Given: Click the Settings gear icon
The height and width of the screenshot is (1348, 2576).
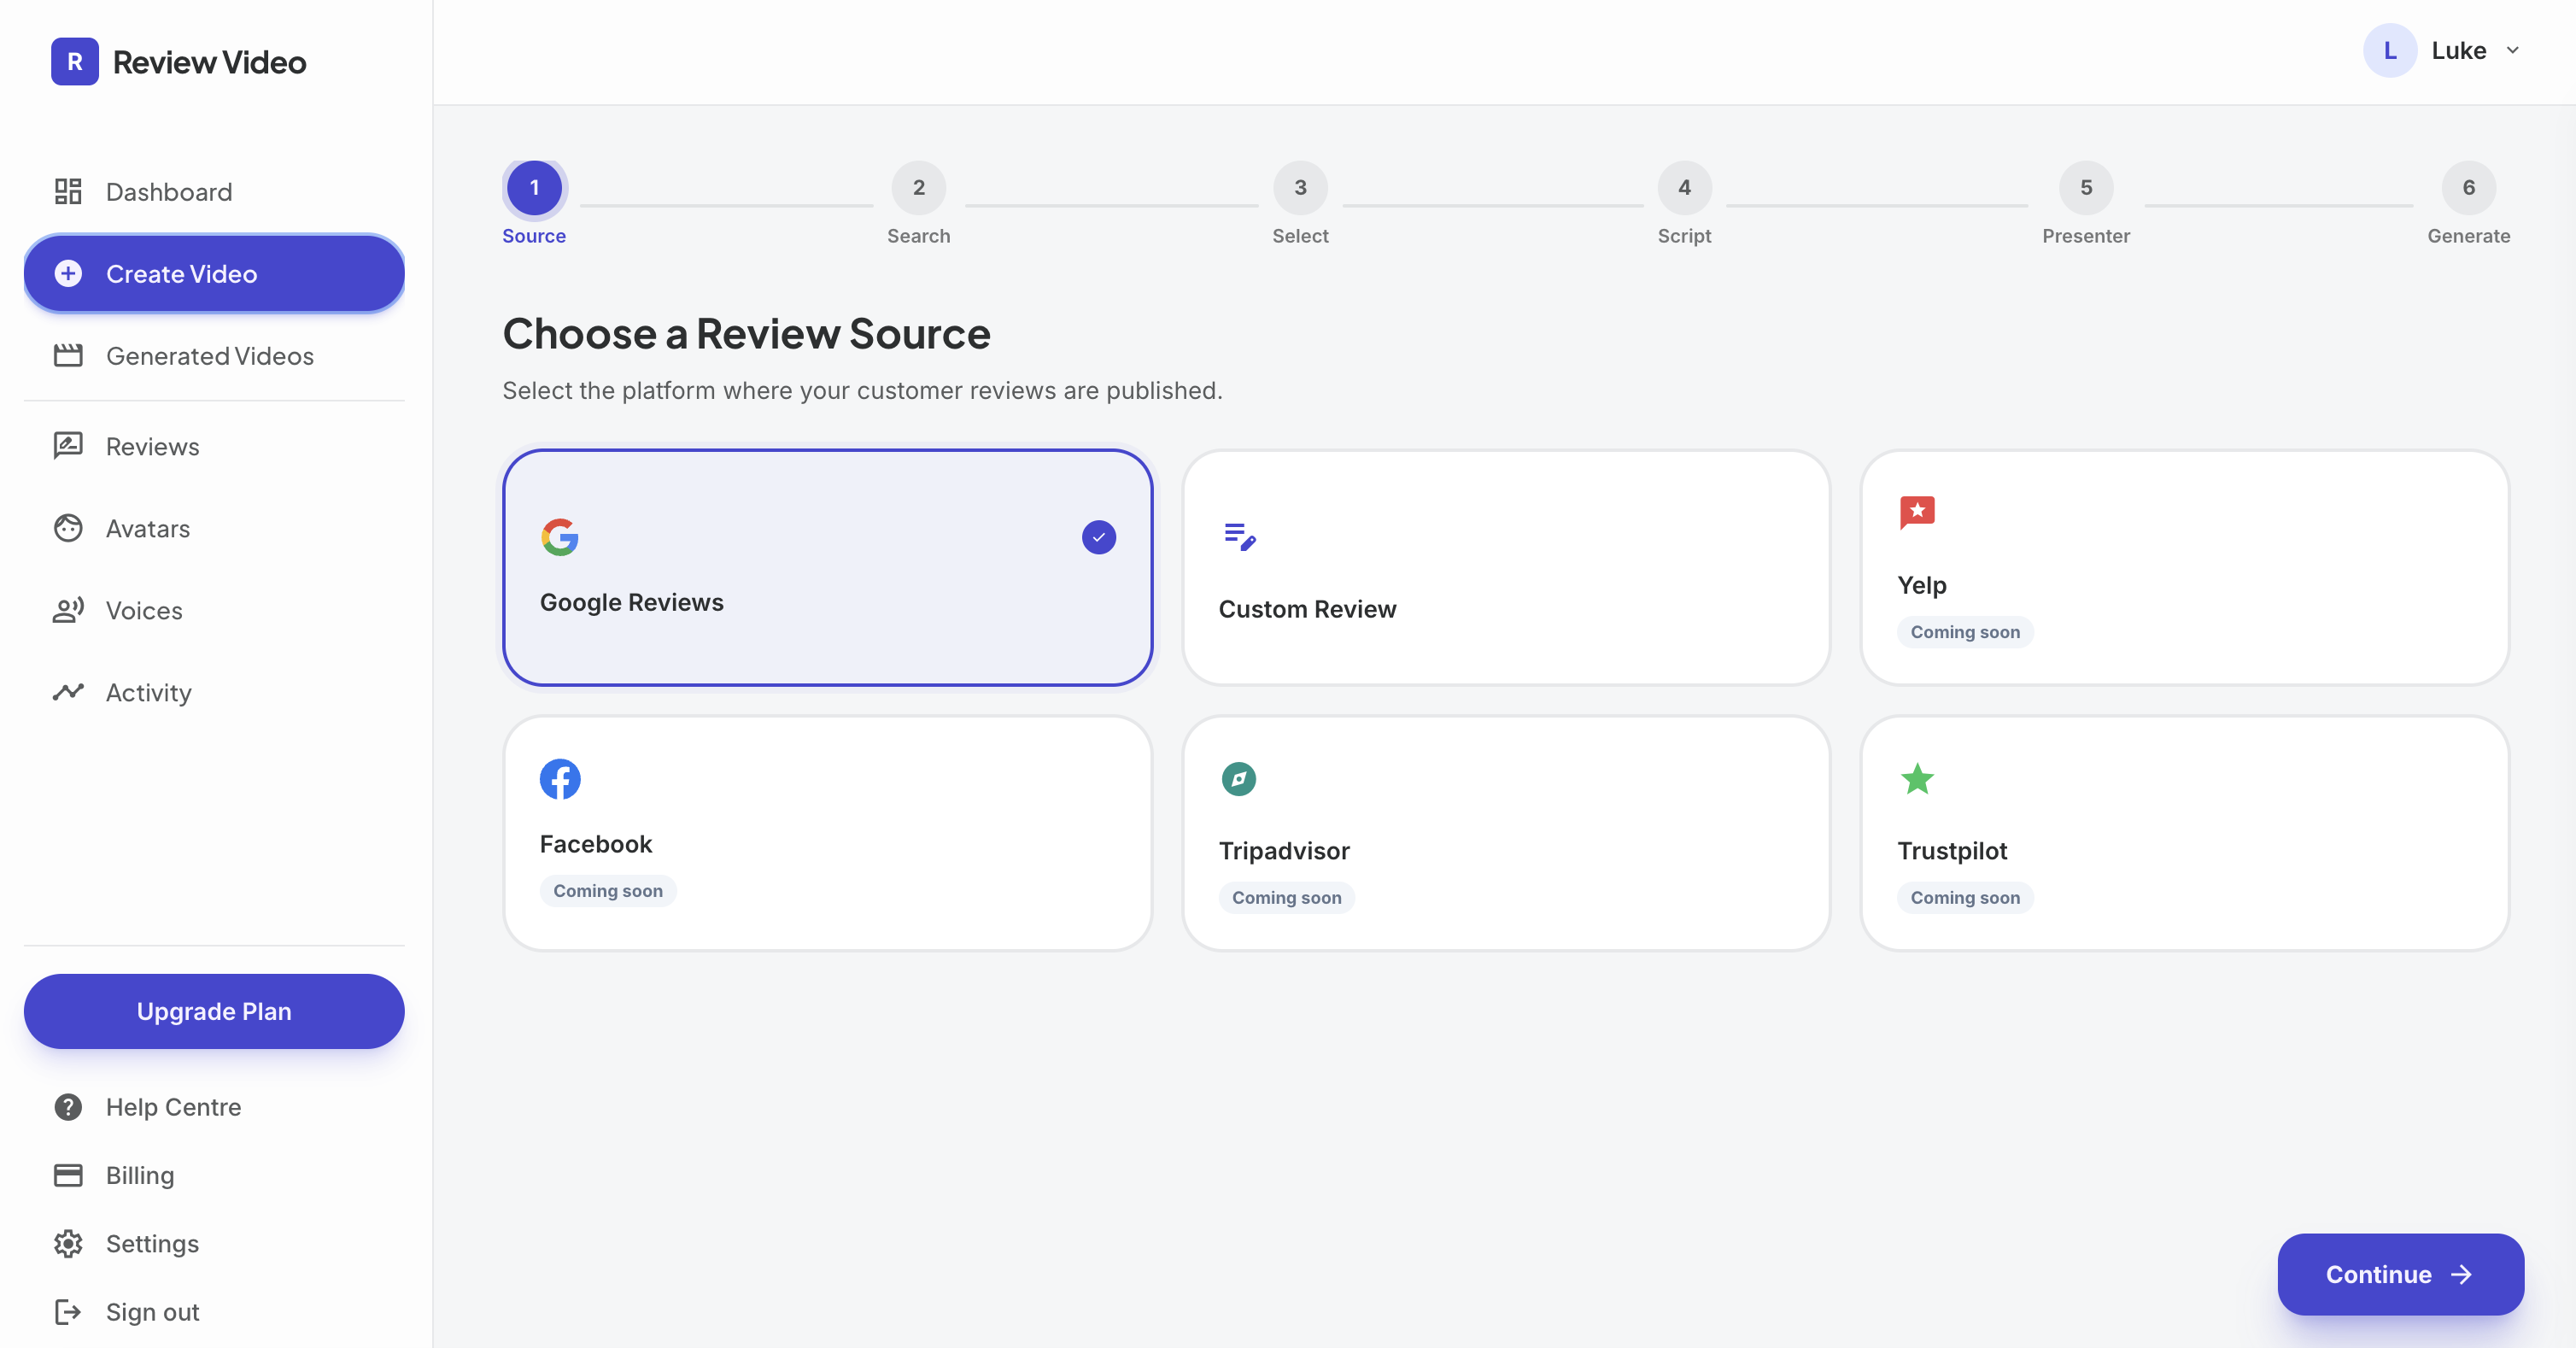Looking at the screenshot, I should coord(68,1243).
